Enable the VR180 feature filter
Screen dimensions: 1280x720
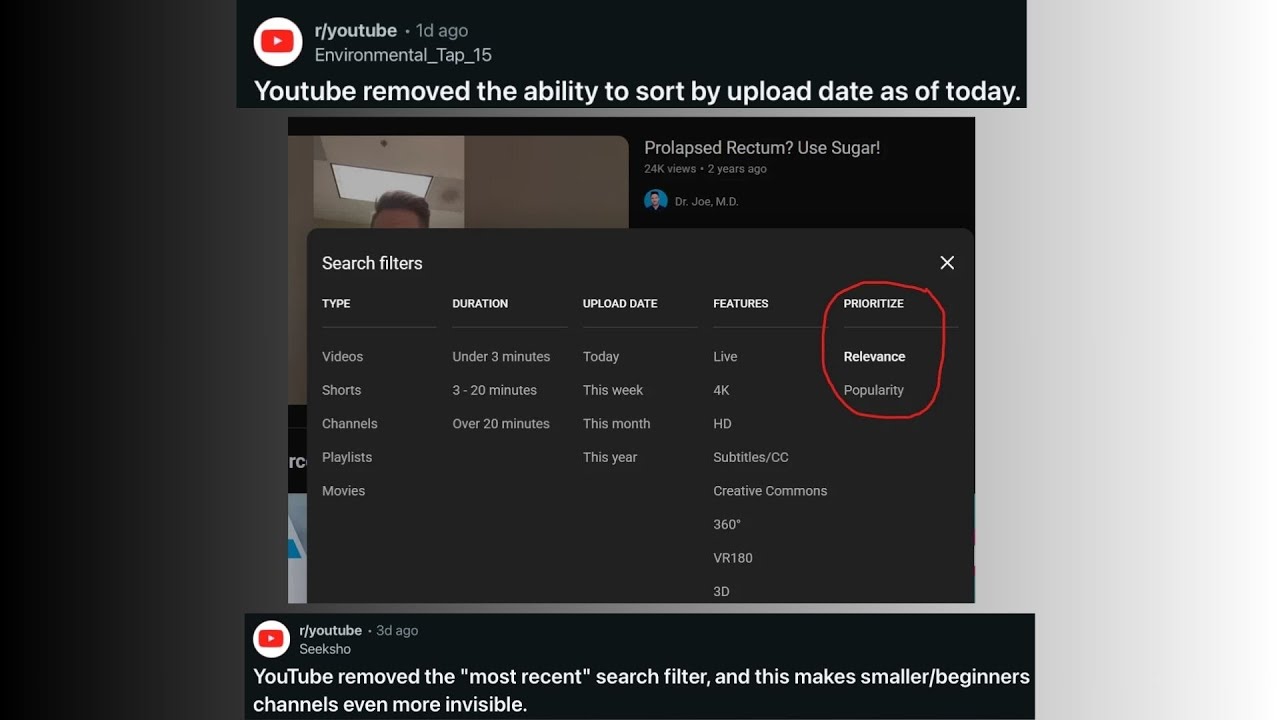pyautogui.click(x=732, y=558)
